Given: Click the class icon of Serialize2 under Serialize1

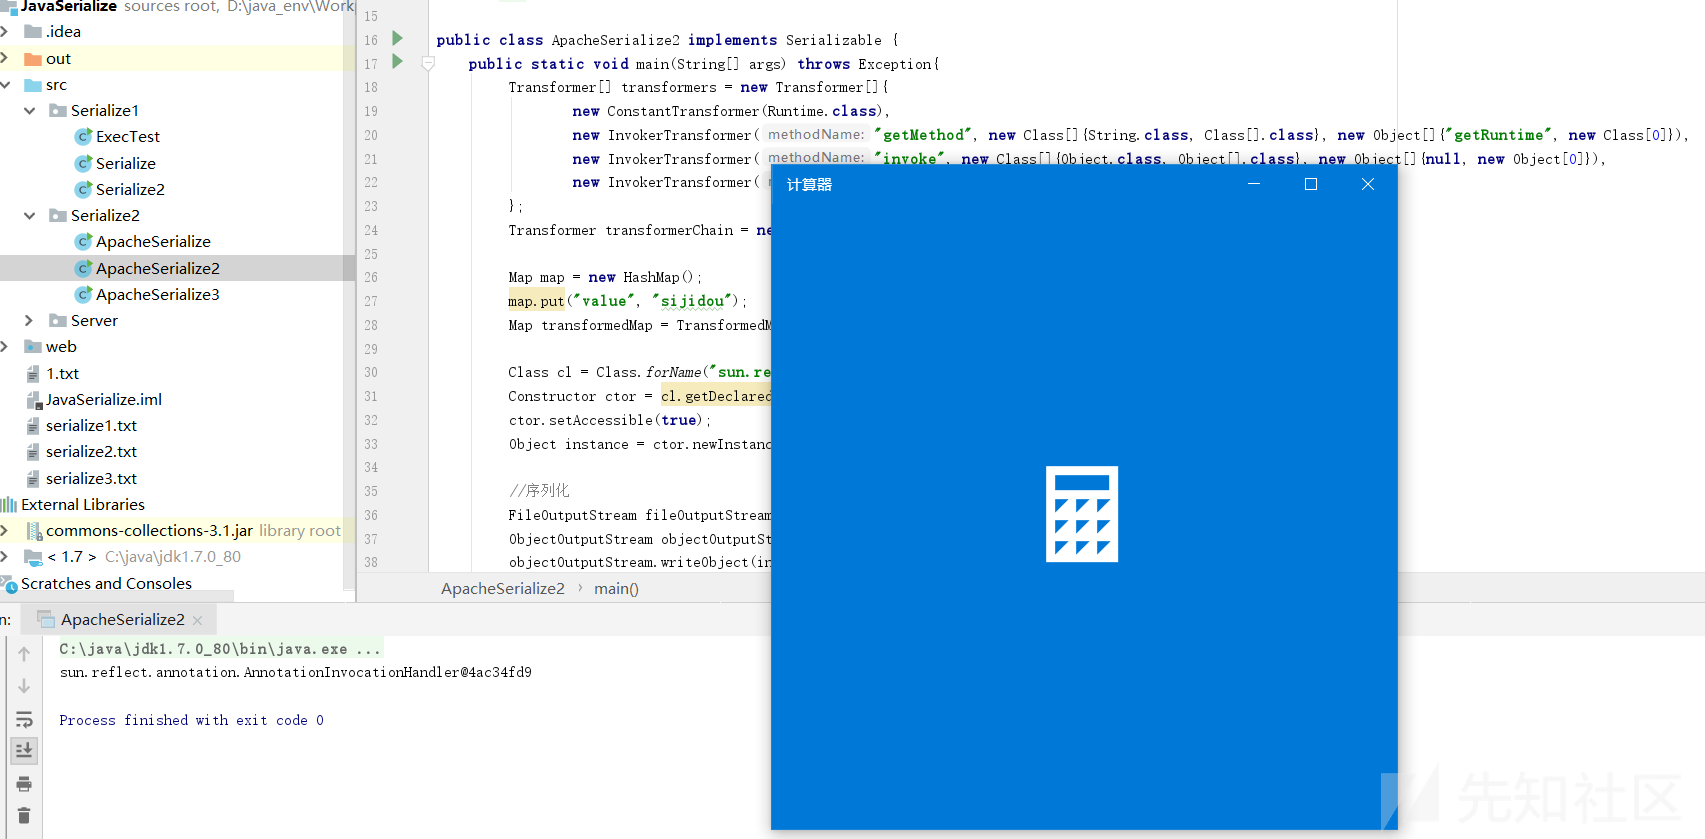Looking at the screenshot, I should [84, 189].
